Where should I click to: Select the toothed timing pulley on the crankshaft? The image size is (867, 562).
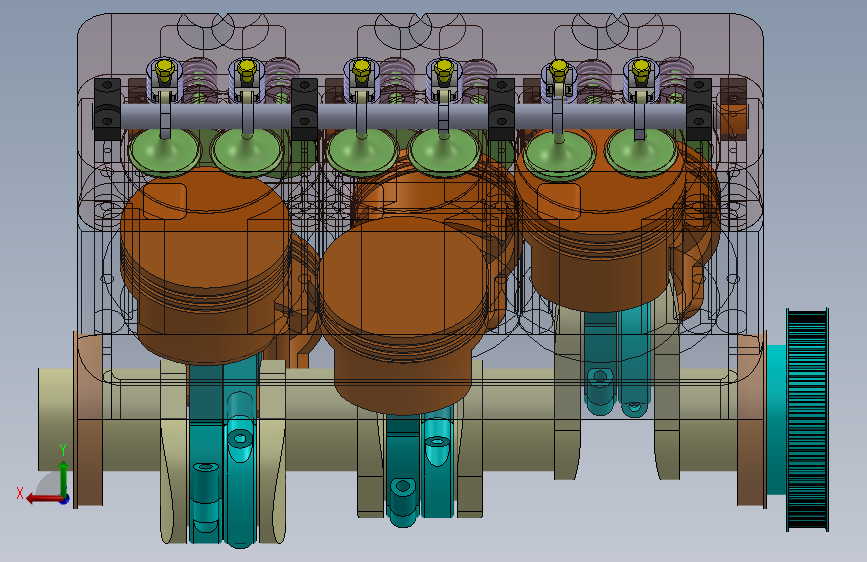[x=807, y=420]
